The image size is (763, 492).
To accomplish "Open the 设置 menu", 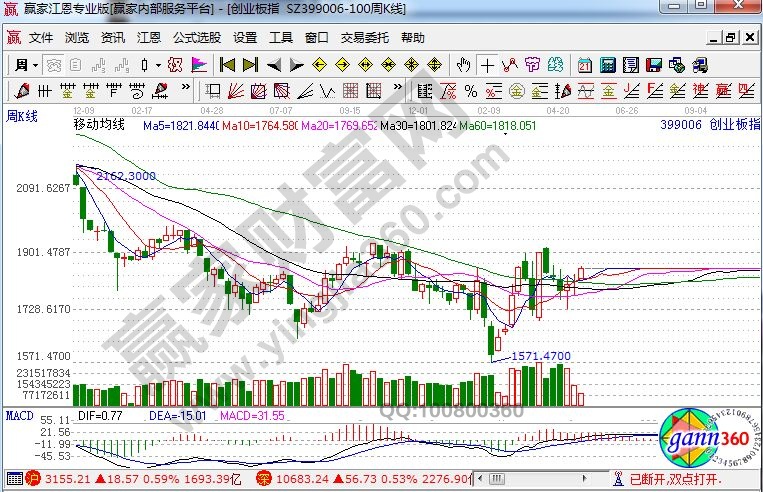I will tap(245, 37).
